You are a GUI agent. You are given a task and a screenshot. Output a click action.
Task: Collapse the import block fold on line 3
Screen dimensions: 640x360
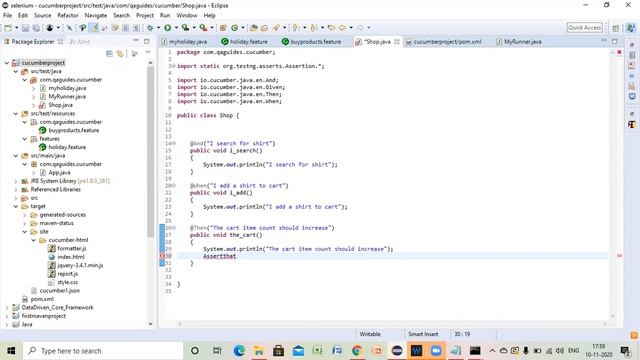pyautogui.click(x=174, y=66)
